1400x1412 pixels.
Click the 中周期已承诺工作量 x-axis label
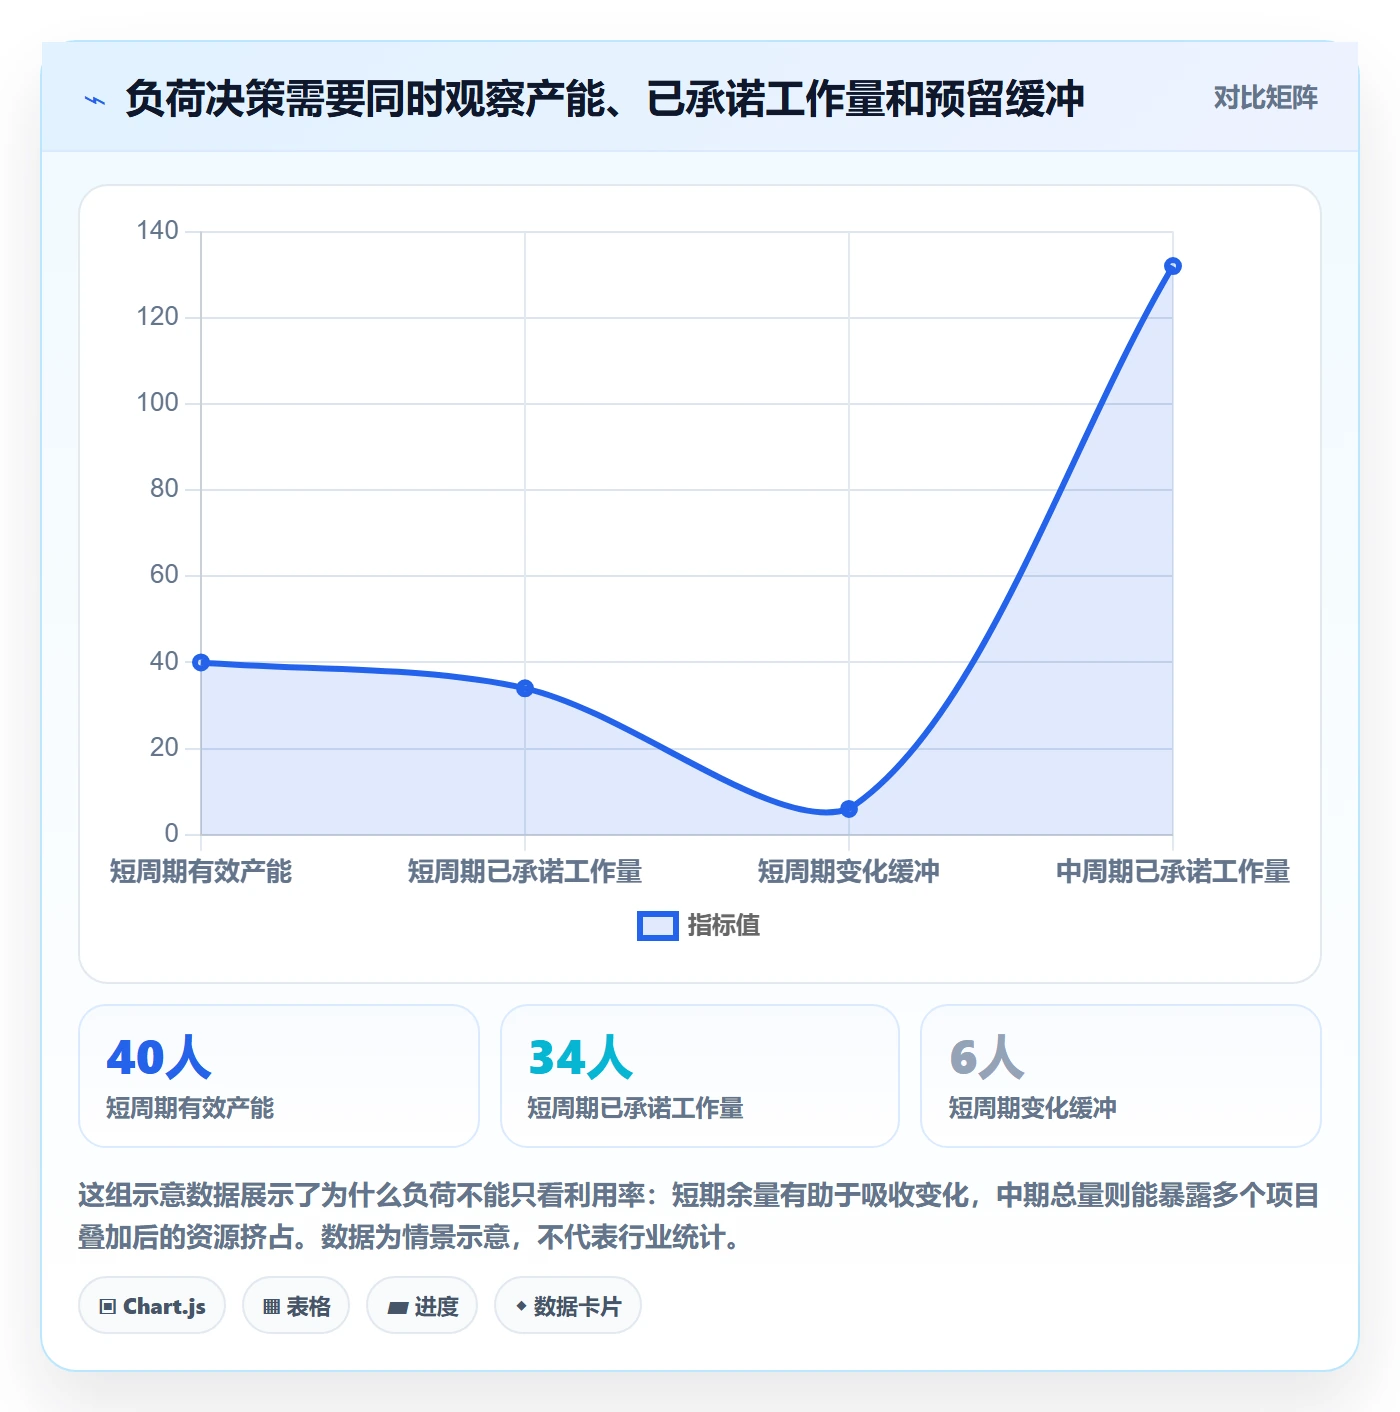pyautogui.click(x=1173, y=872)
